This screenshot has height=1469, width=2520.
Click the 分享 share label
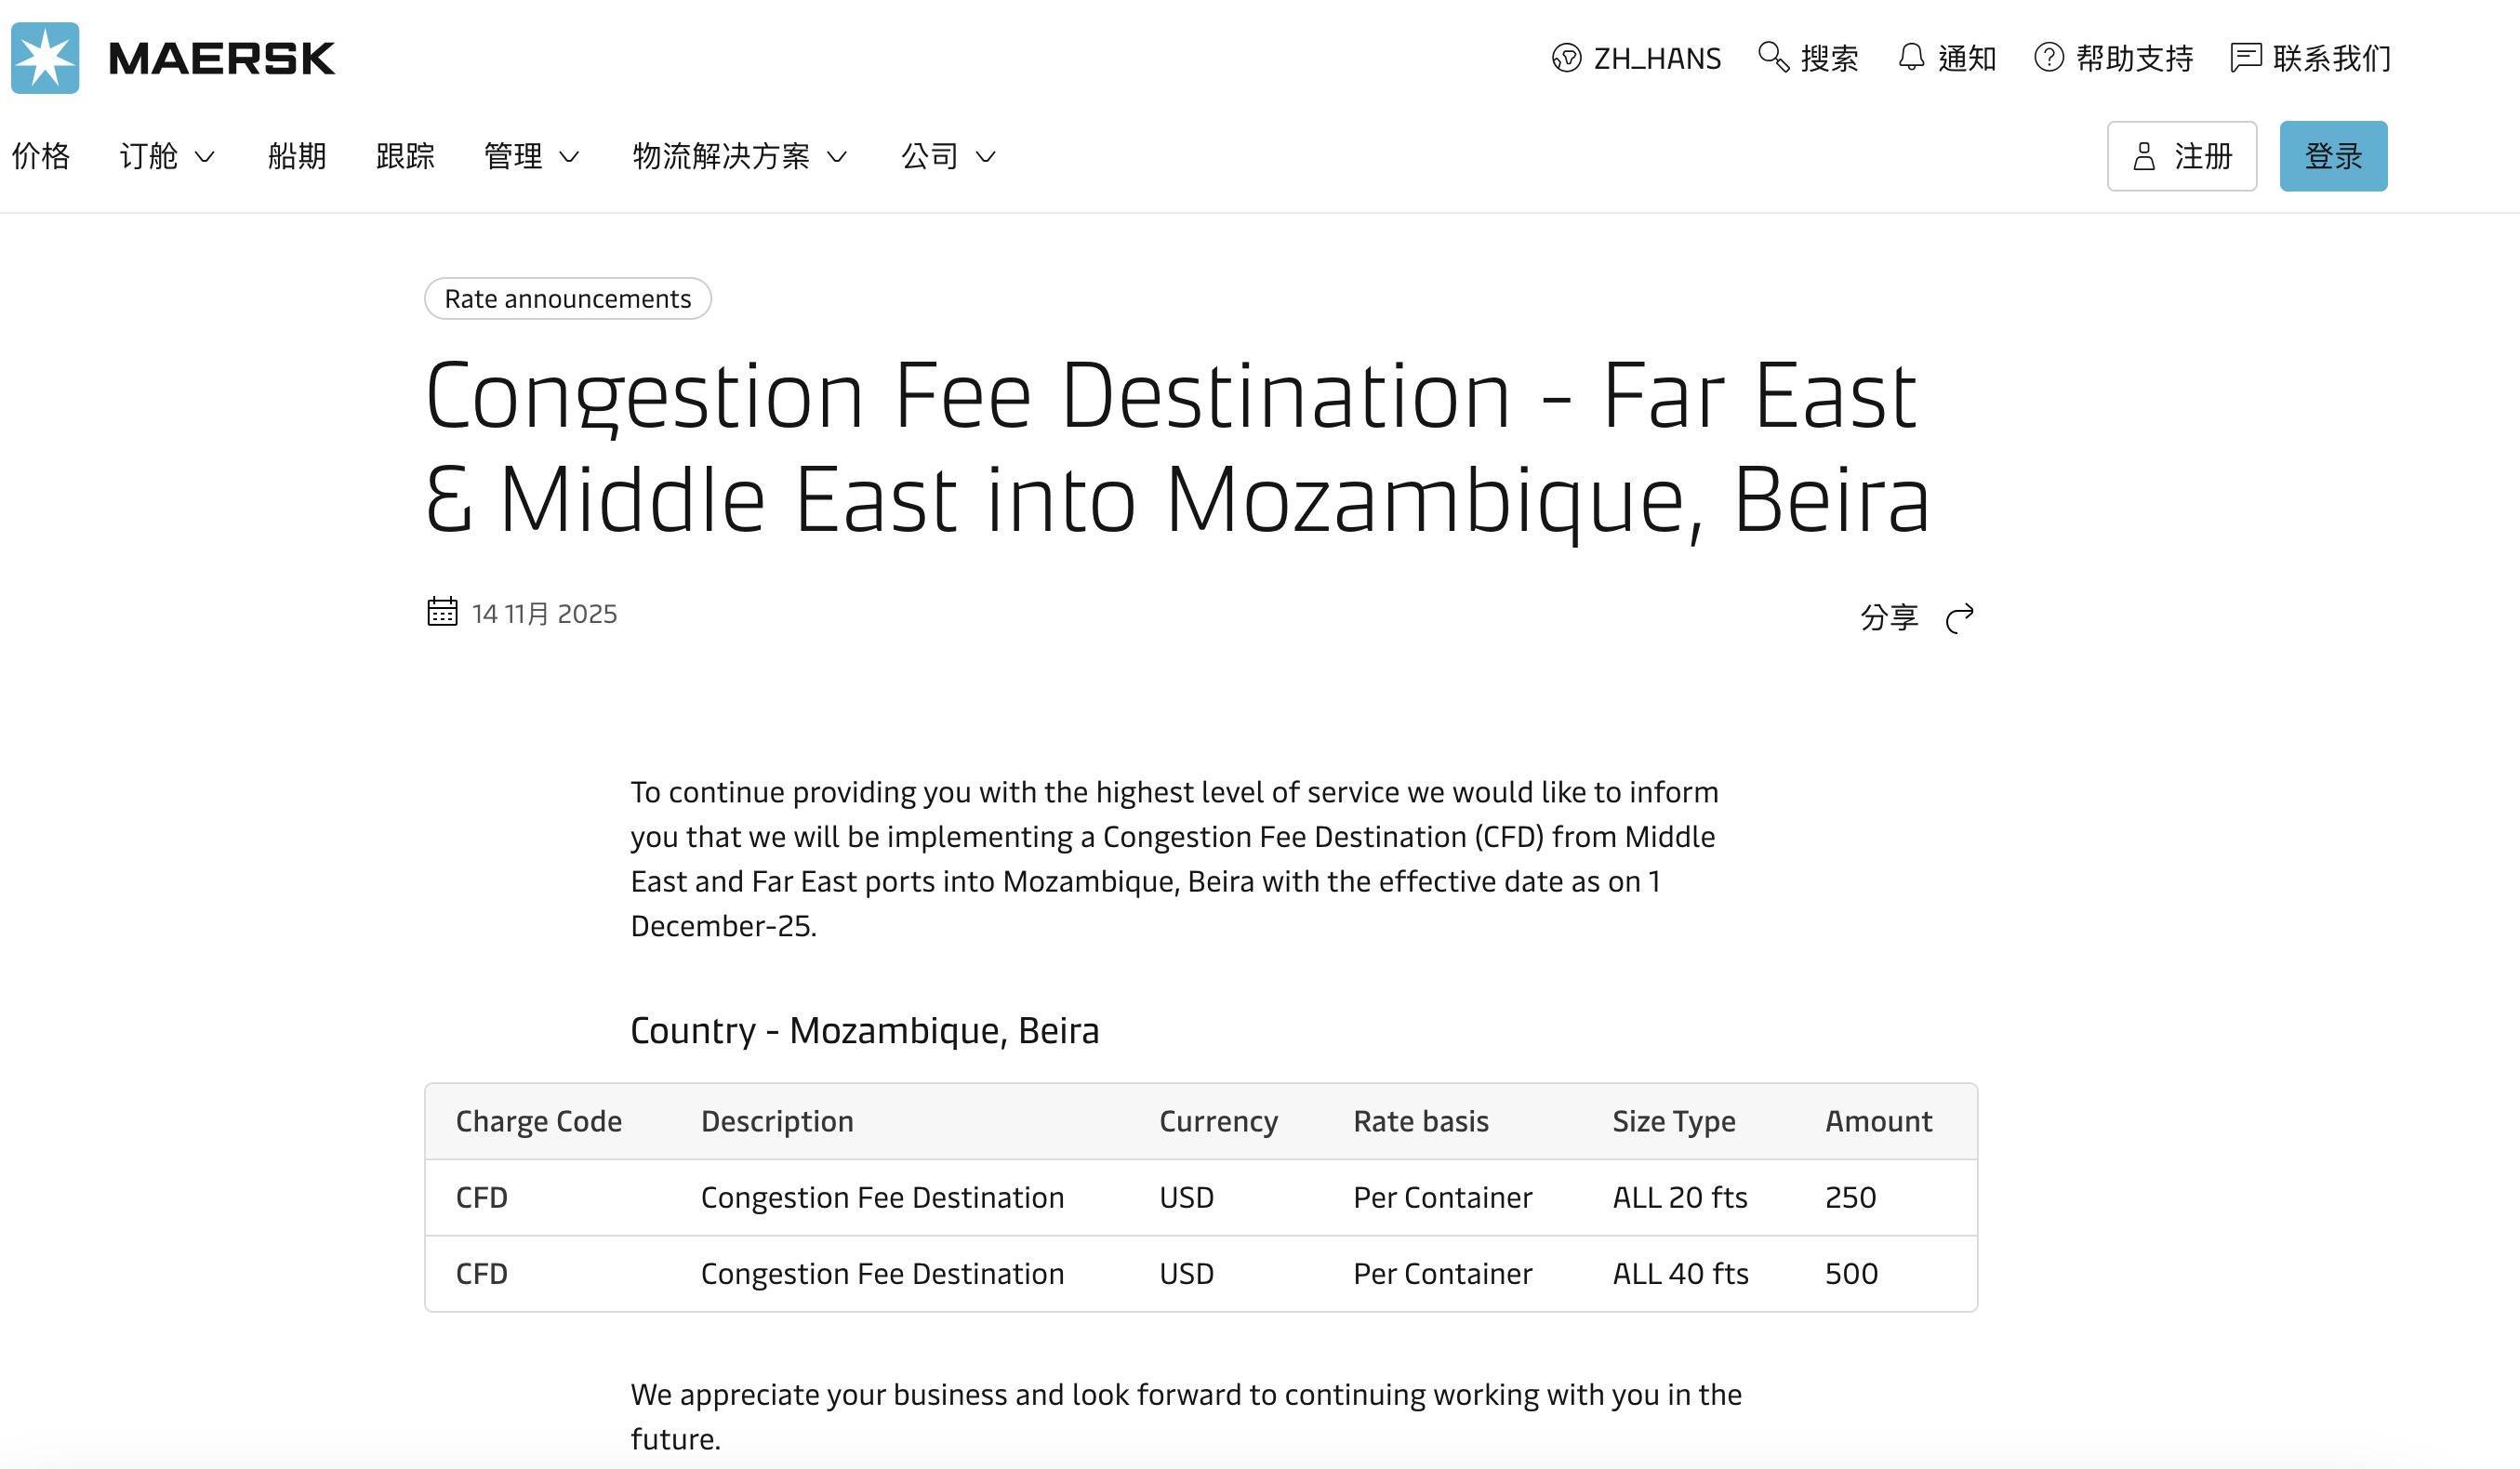pyautogui.click(x=1889, y=617)
